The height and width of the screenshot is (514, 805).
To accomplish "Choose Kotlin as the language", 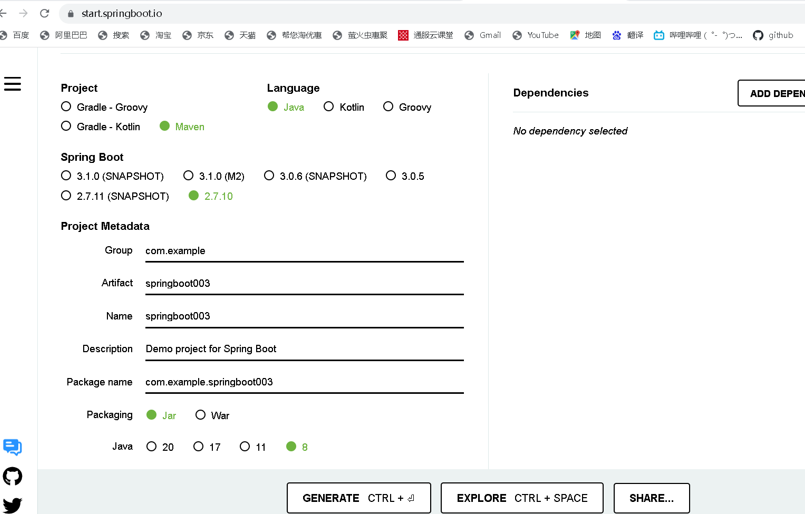I will coord(328,106).
